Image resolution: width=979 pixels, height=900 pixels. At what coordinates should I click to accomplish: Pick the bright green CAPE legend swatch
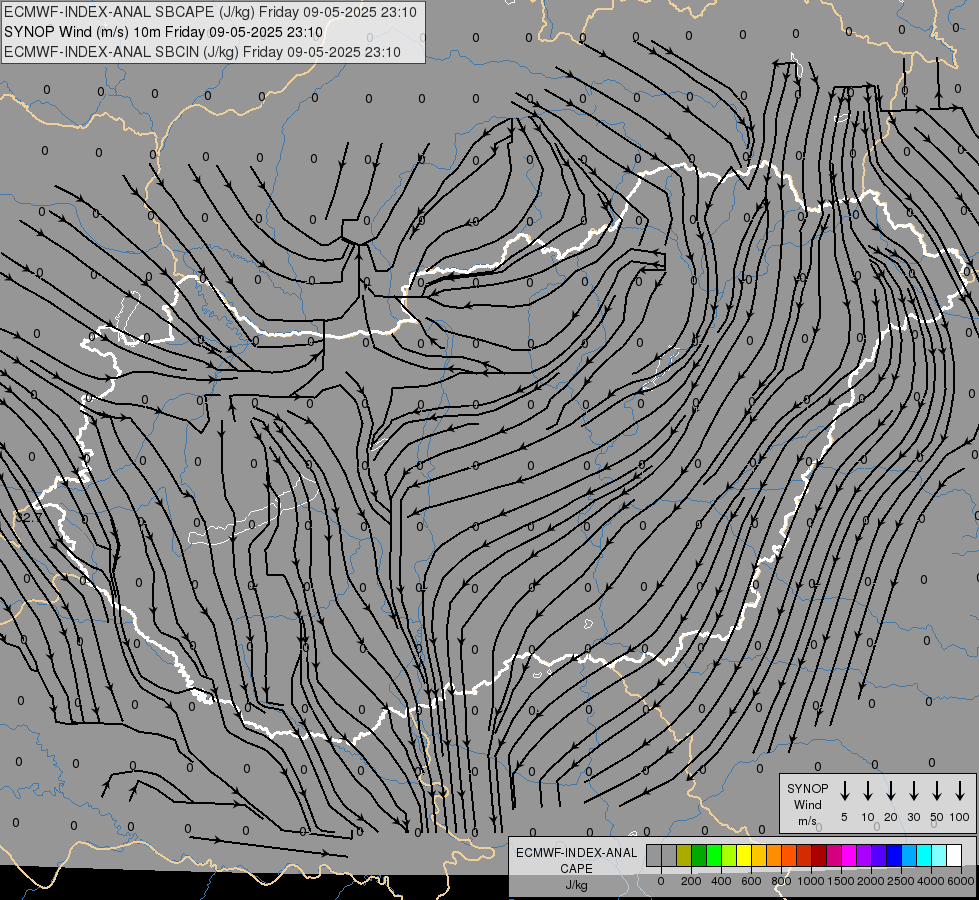[714, 855]
